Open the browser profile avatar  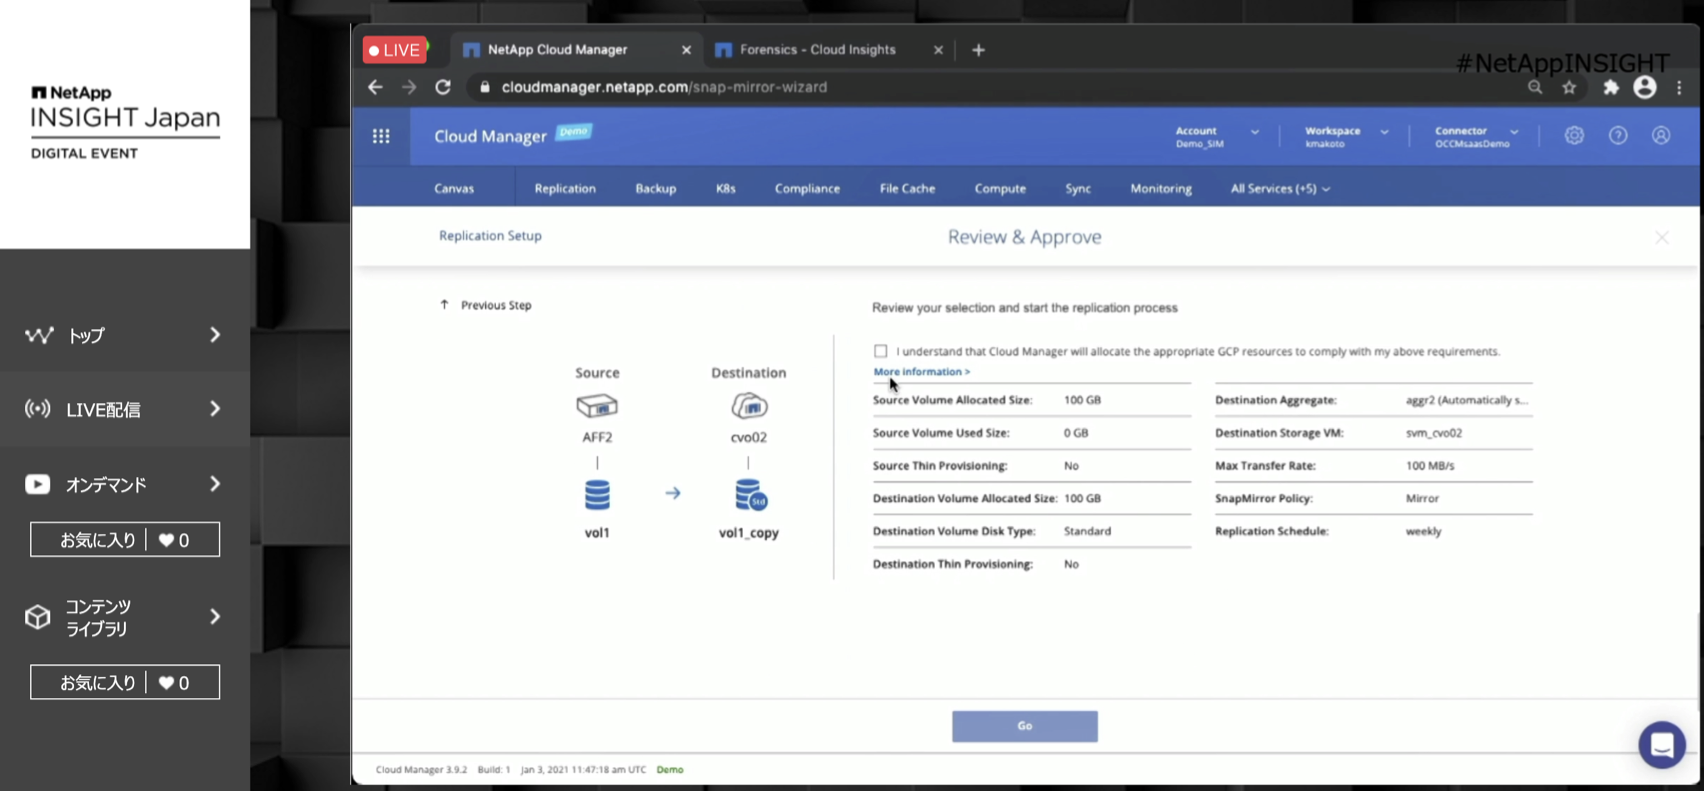coord(1645,87)
